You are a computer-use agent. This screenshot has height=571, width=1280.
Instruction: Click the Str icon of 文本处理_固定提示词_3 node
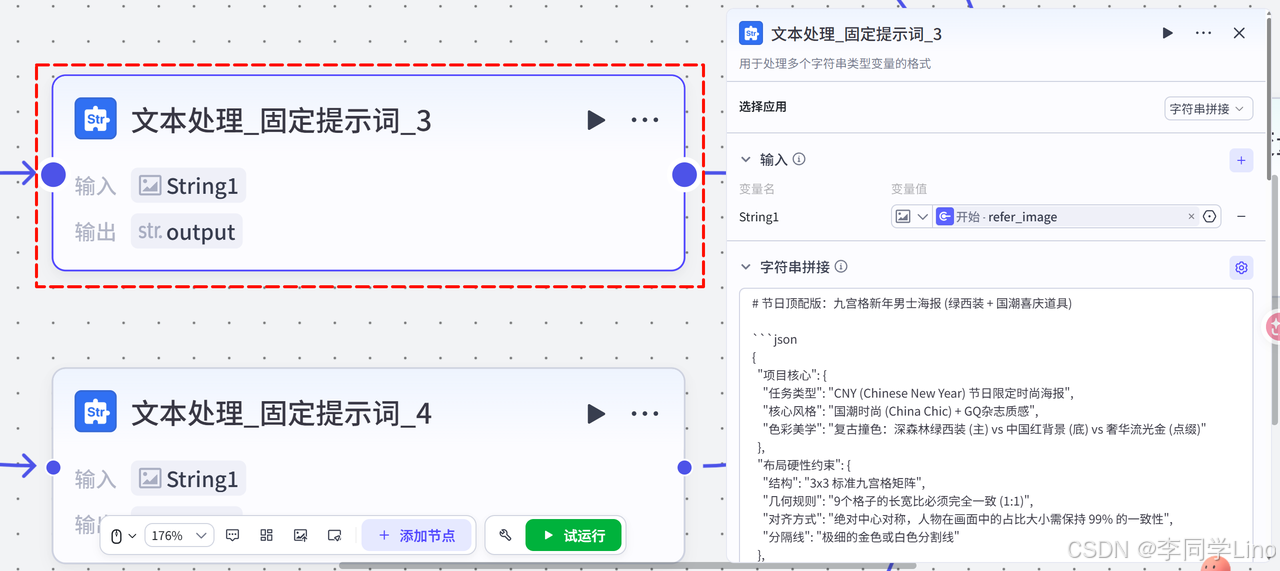click(96, 119)
